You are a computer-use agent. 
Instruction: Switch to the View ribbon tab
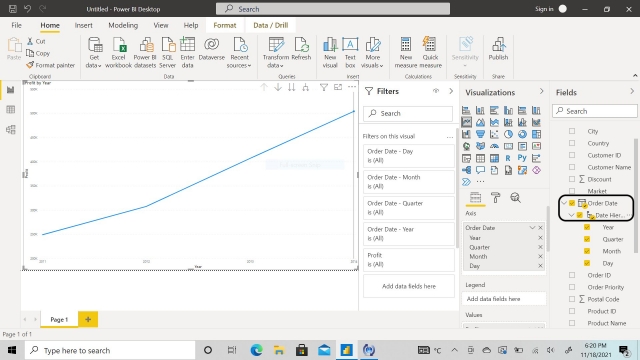click(161, 25)
